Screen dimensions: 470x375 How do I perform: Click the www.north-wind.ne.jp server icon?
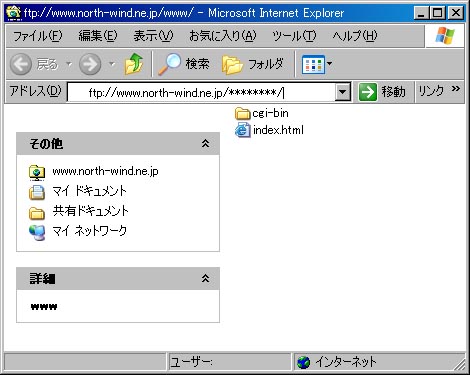click(x=37, y=173)
